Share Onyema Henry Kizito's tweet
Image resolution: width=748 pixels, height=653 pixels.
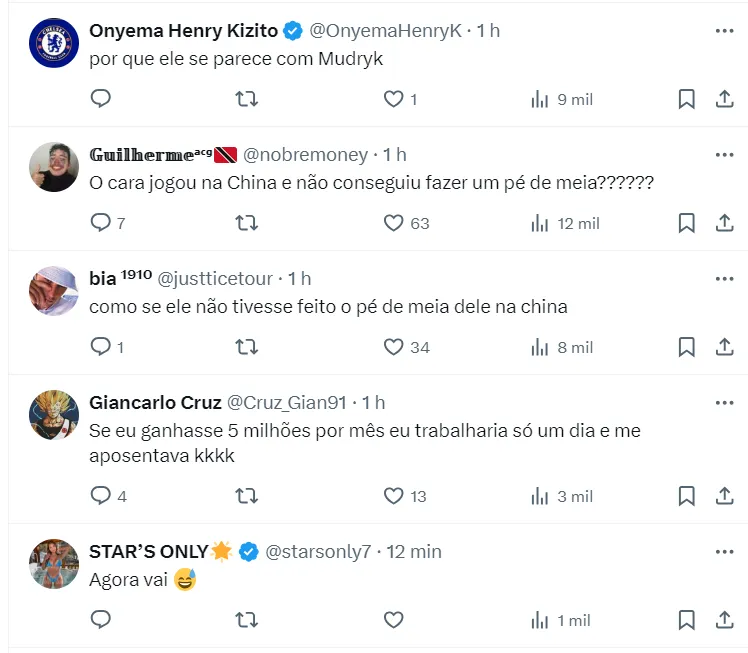(725, 99)
